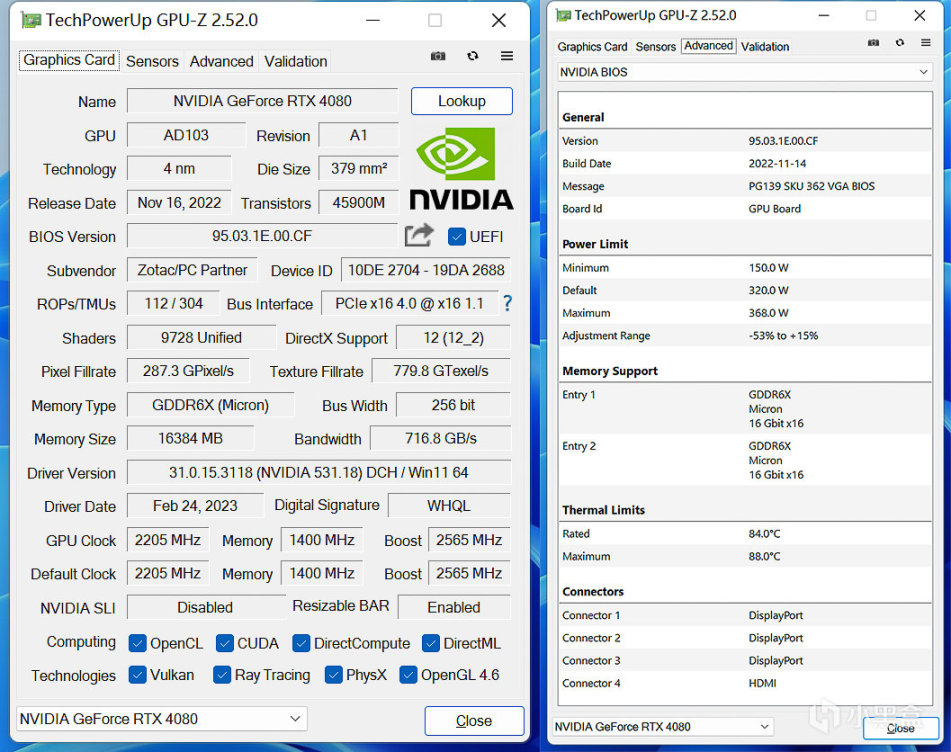Toggle the UEFI checkbox
951x752 pixels.
coord(457,237)
